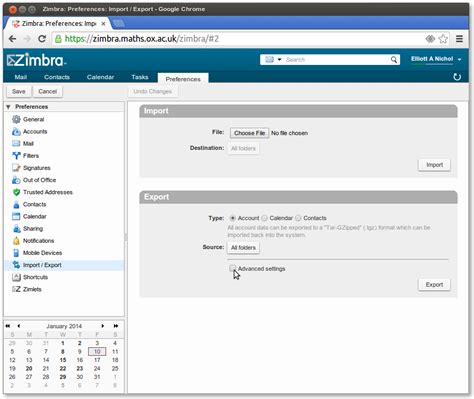Click the Out of Office icon
The height and width of the screenshot is (399, 474).
(x=16, y=180)
